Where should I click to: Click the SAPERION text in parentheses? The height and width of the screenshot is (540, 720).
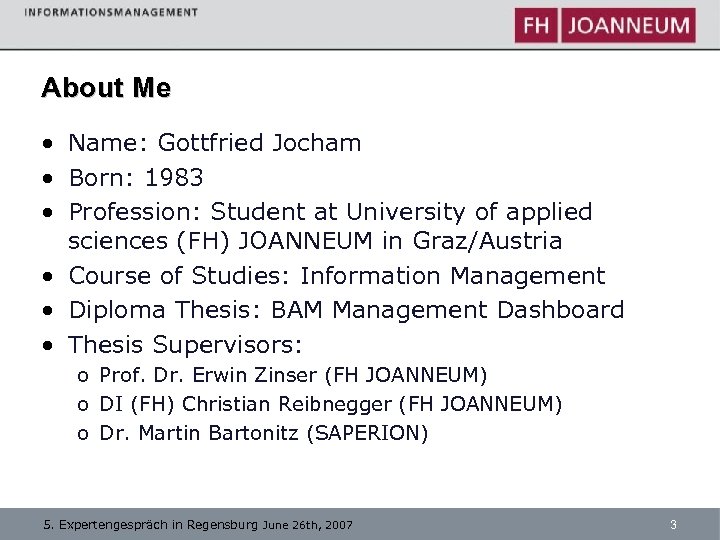[378, 433]
